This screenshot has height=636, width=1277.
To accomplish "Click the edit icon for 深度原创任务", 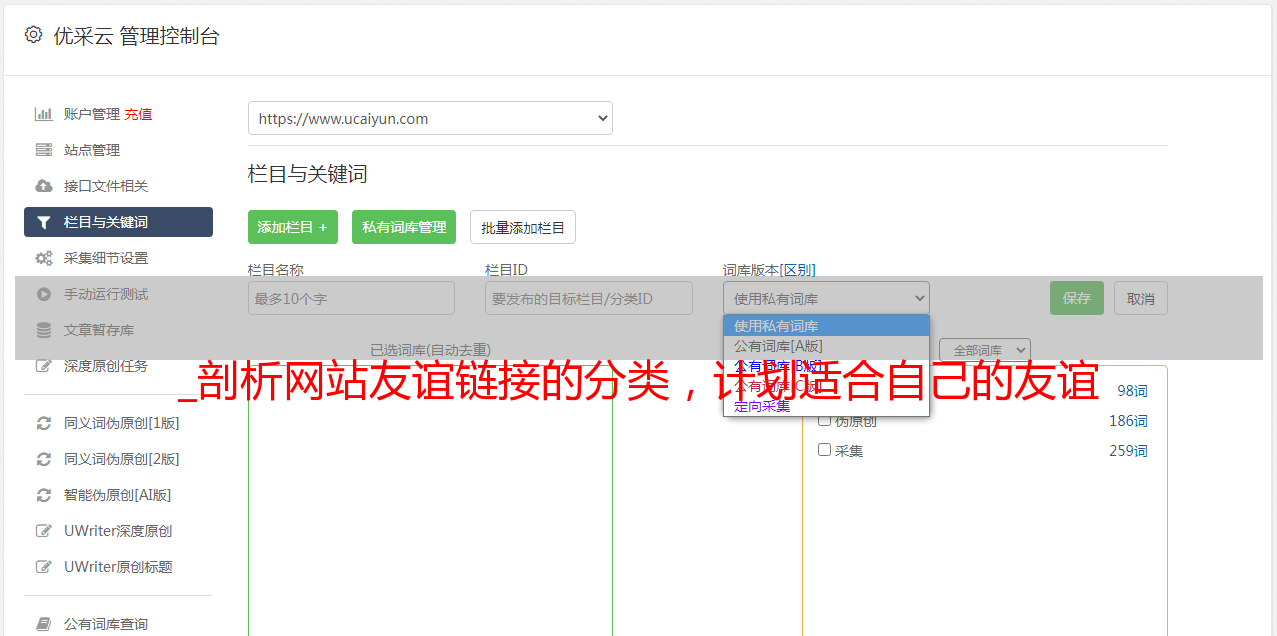I will click(43, 366).
